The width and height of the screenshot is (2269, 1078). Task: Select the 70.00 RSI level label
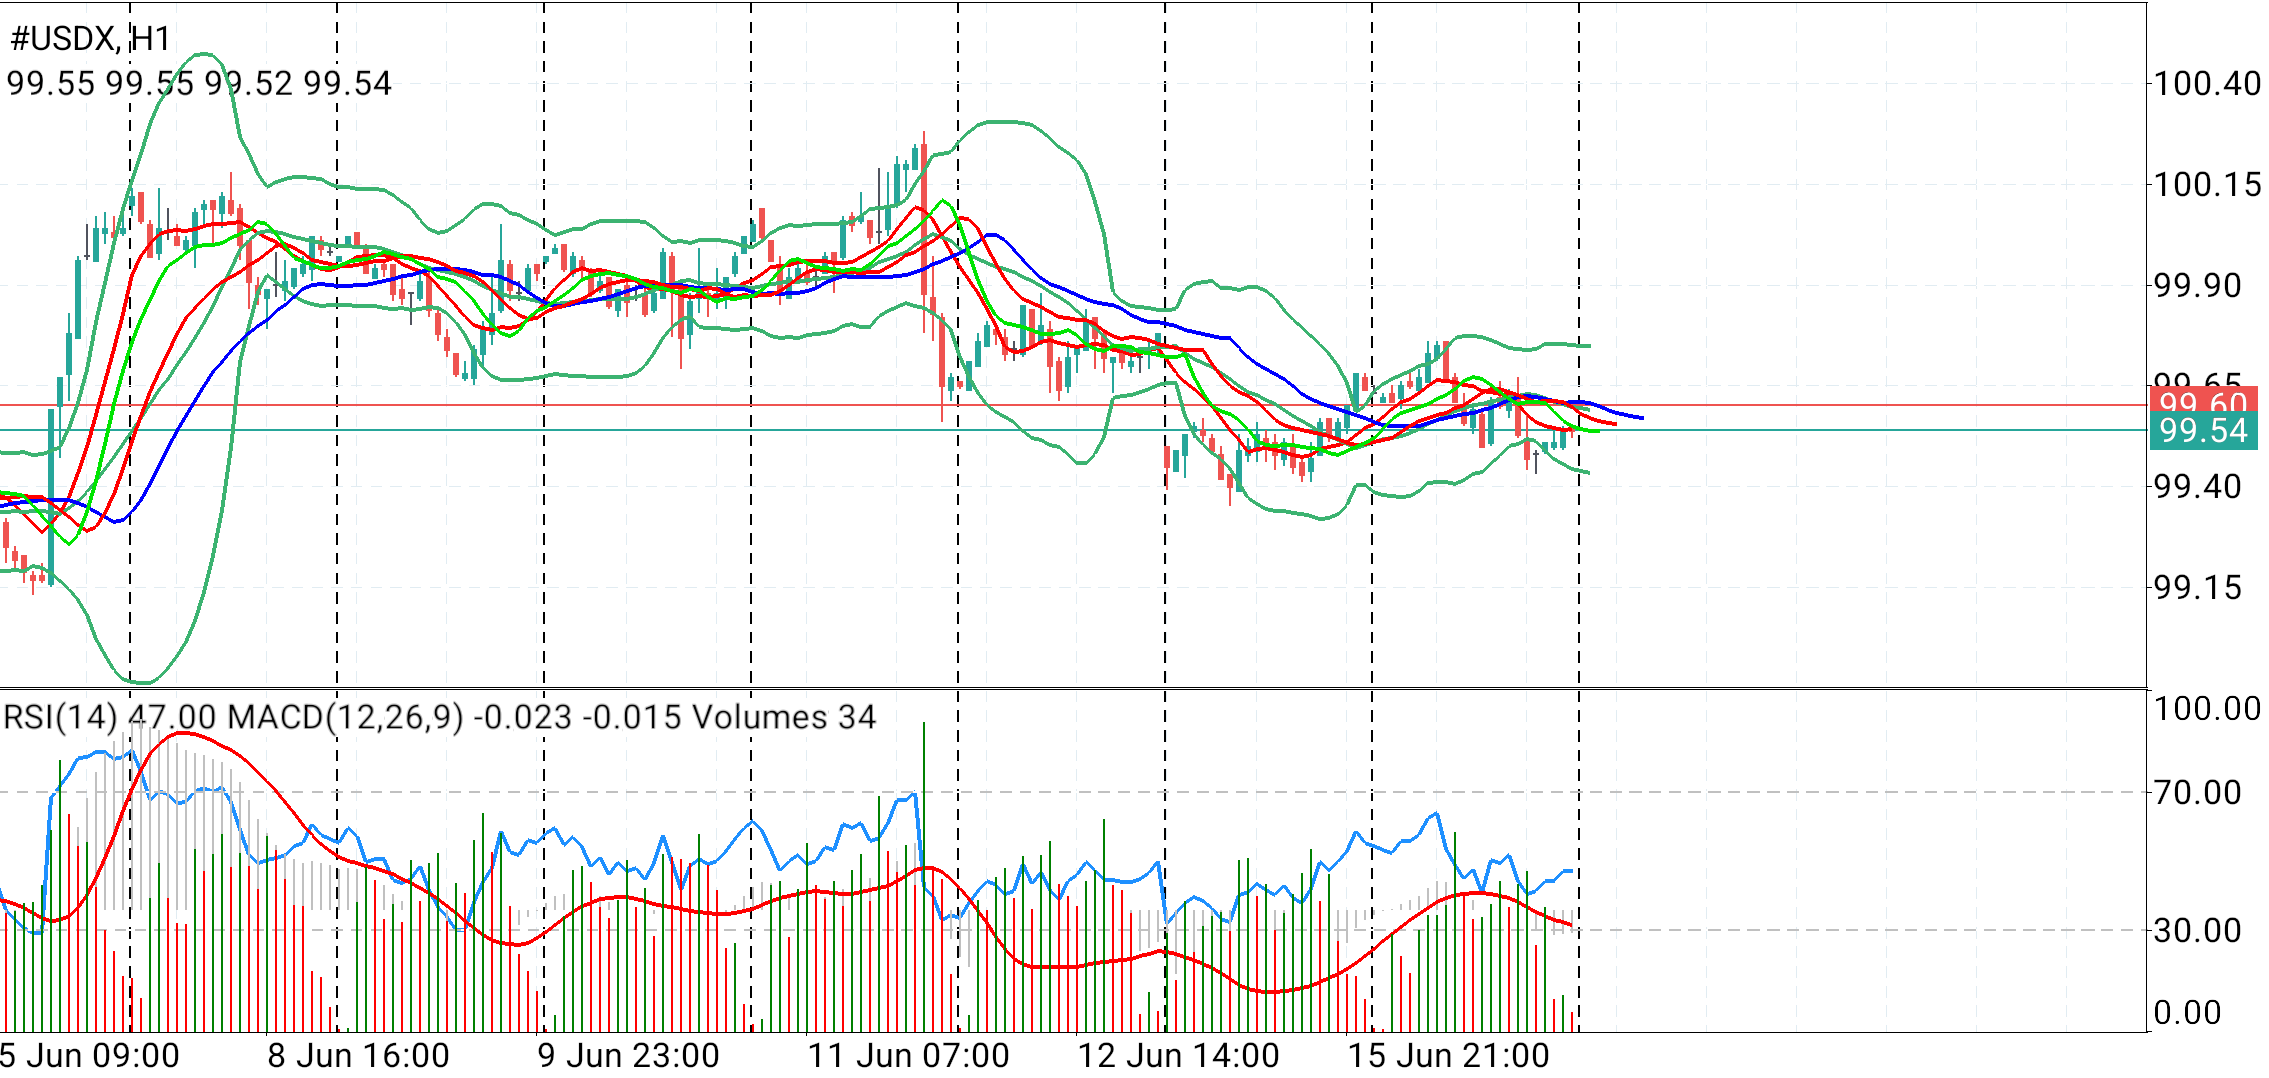[2197, 793]
